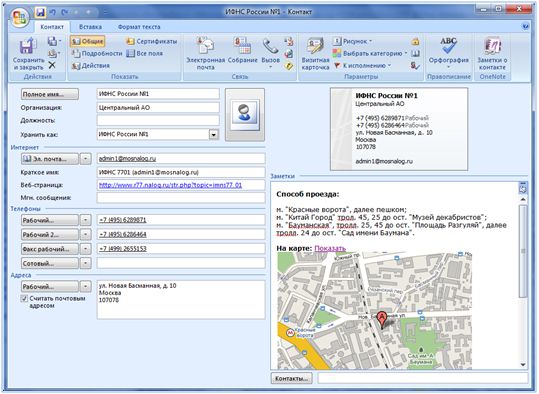Click the notes scrollbar up arrow
The height and width of the screenshot is (394, 539).
pos(523,199)
